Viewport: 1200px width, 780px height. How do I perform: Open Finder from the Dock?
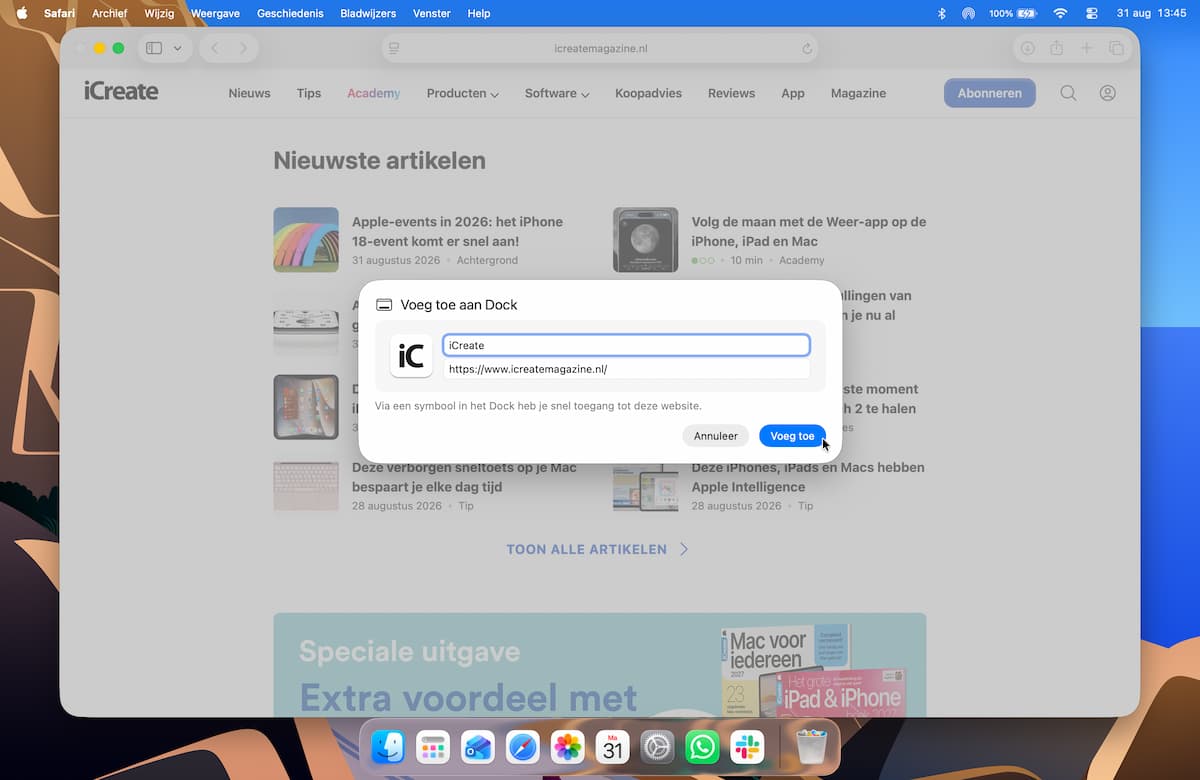pyautogui.click(x=388, y=747)
